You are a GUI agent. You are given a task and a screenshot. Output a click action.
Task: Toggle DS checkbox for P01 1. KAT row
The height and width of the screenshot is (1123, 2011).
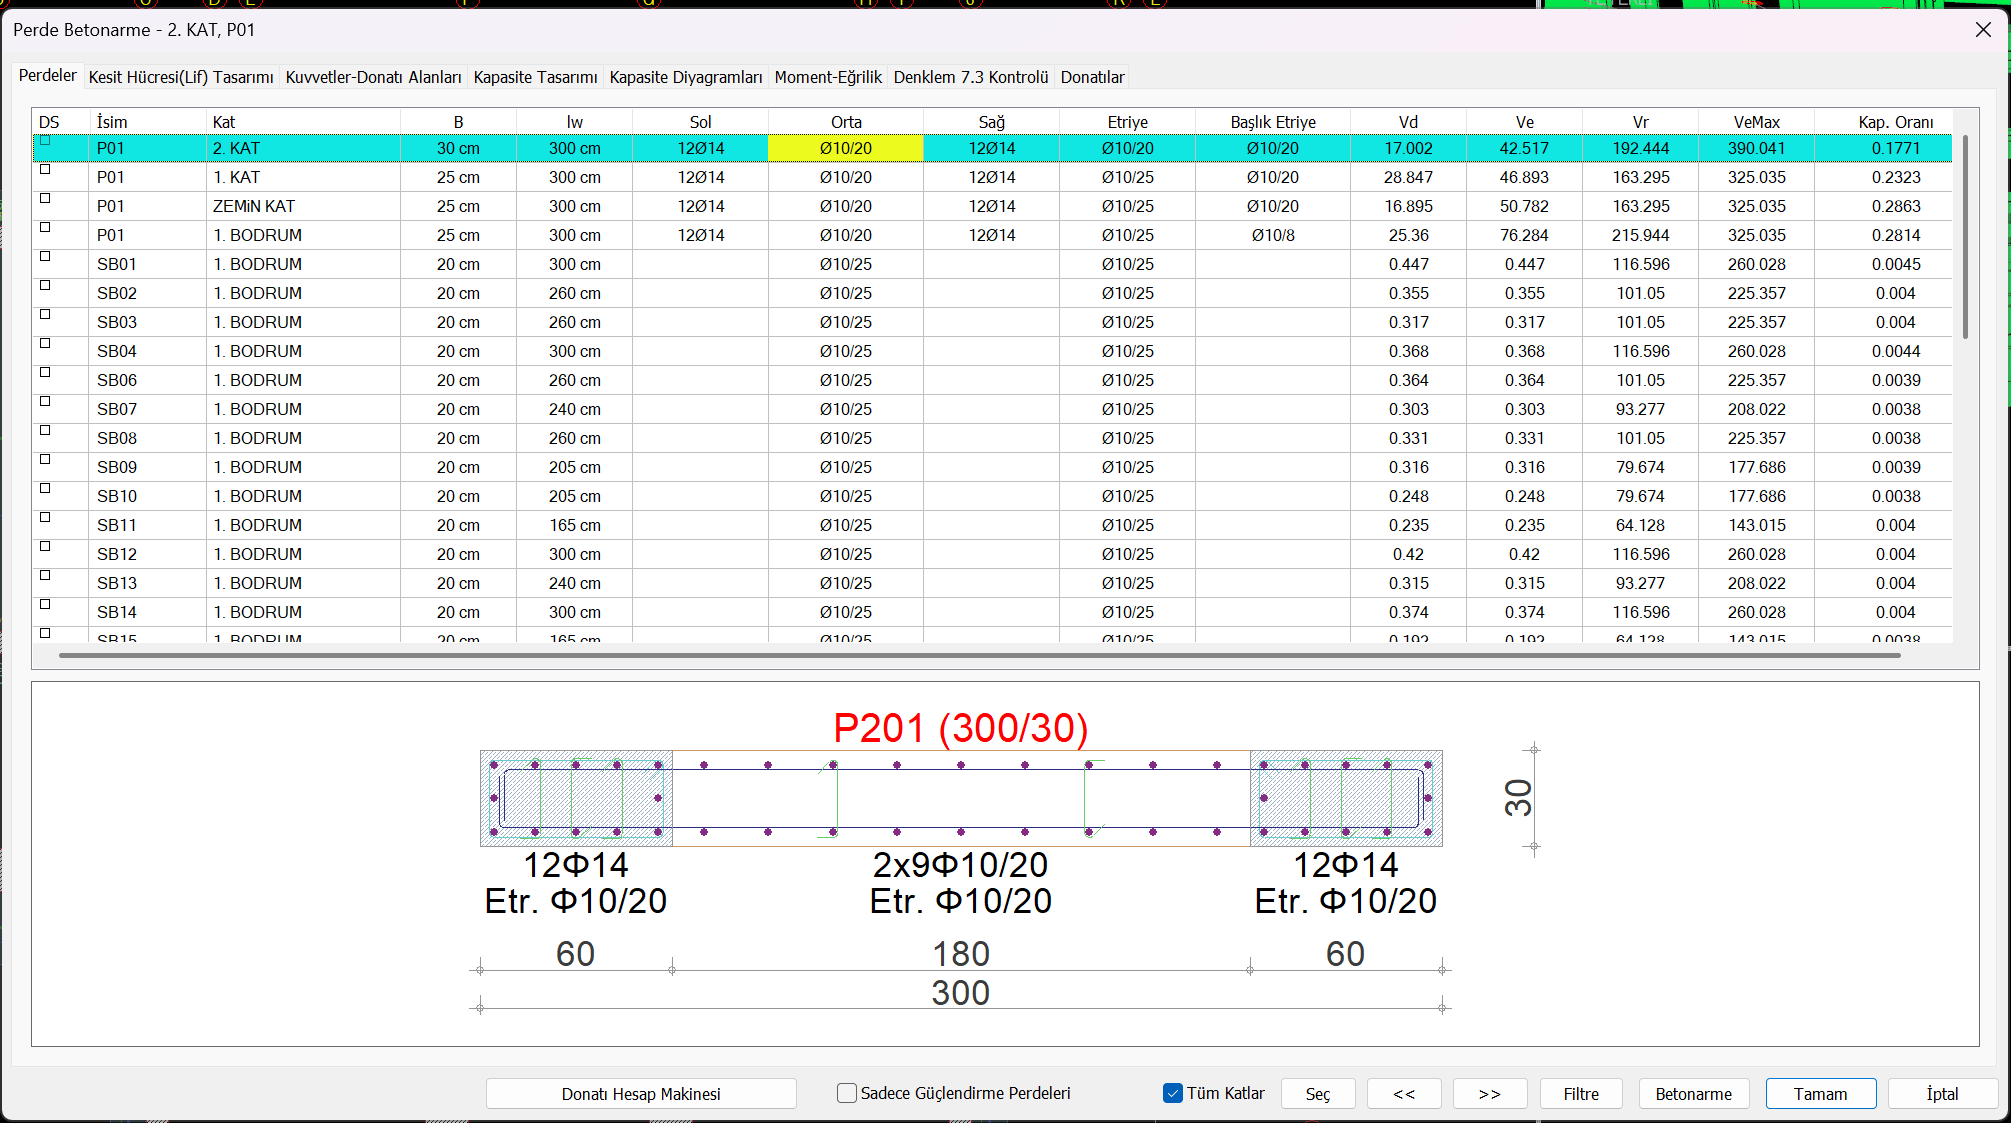point(45,170)
